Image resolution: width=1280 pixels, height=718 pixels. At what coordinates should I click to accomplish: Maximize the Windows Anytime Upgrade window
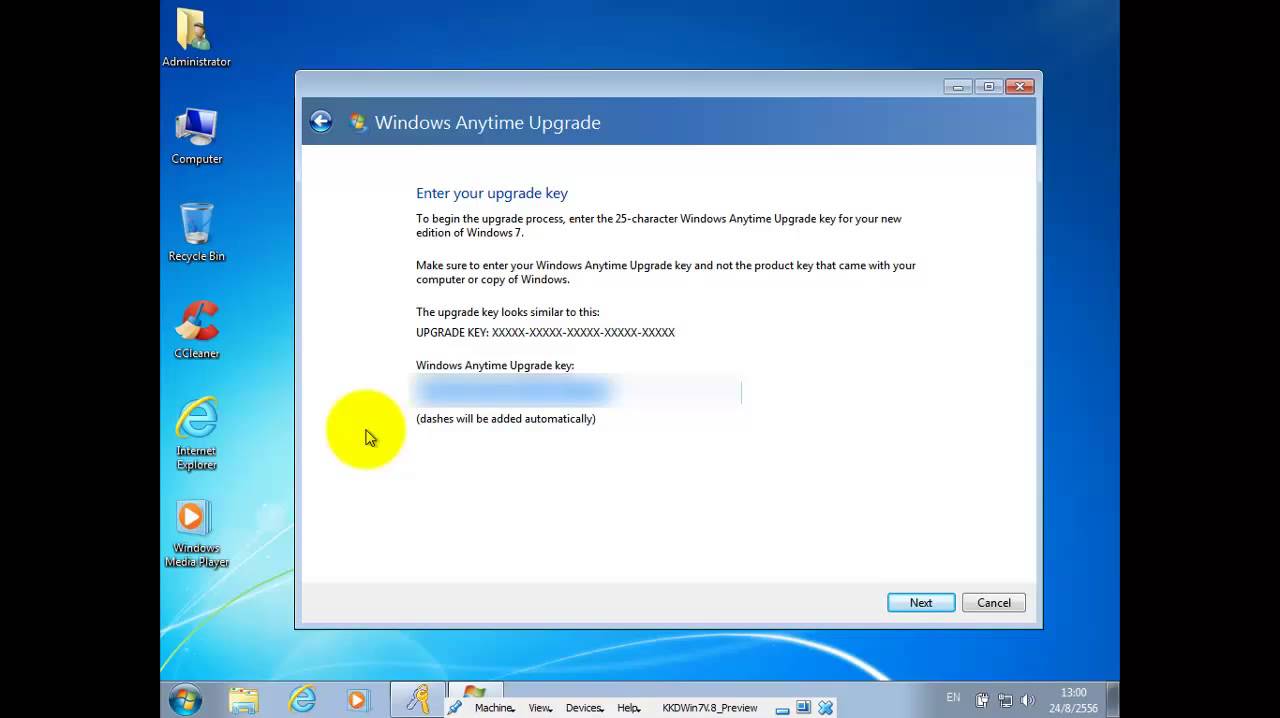[x=988, y=87]
